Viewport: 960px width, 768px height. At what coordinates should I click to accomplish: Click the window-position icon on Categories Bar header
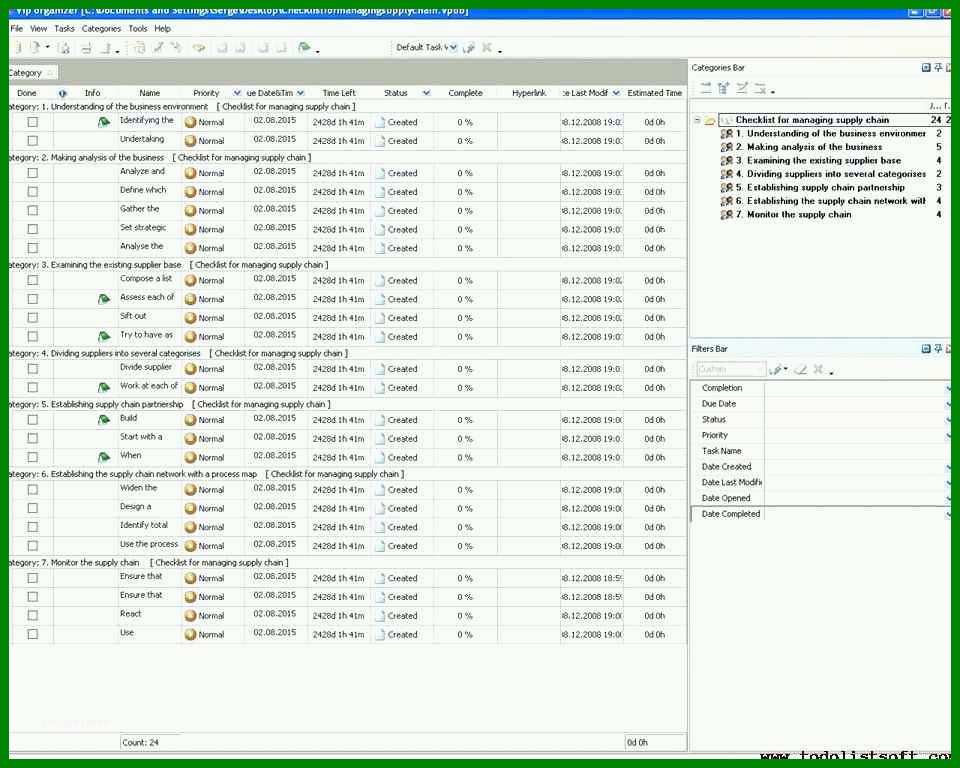click(926, 67)
